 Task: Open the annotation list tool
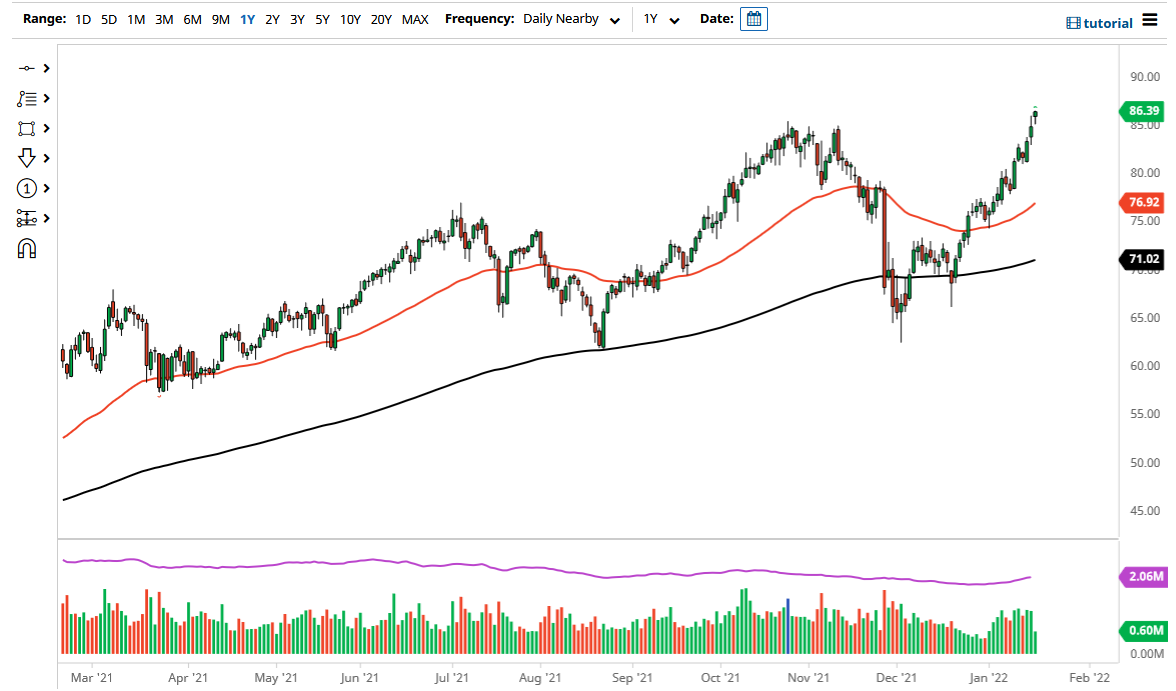[x=28, y=98]
